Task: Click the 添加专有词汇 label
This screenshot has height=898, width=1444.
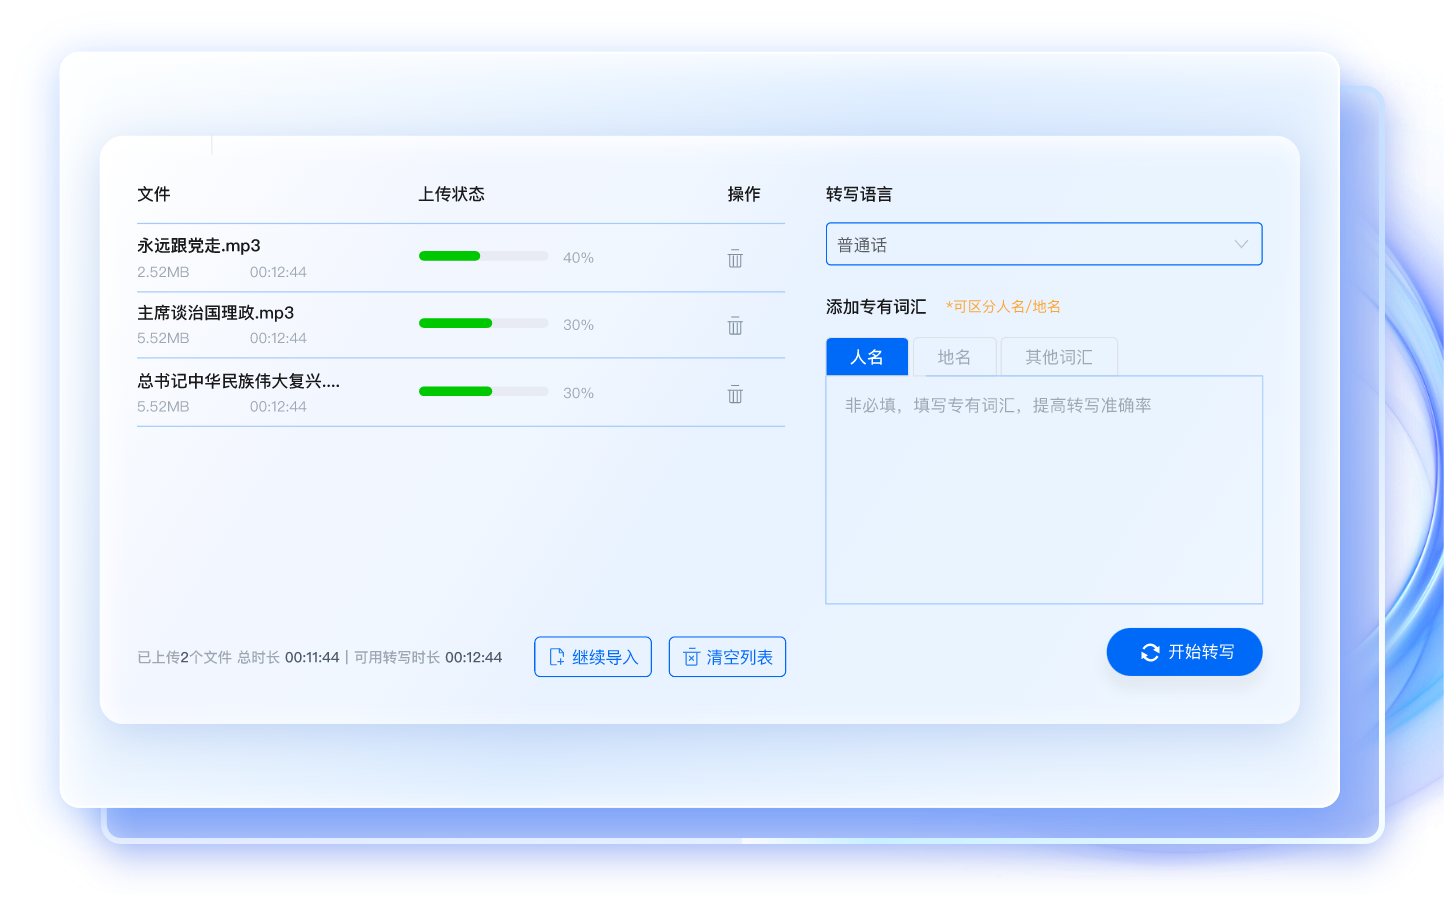Action: tap(876, 307)
